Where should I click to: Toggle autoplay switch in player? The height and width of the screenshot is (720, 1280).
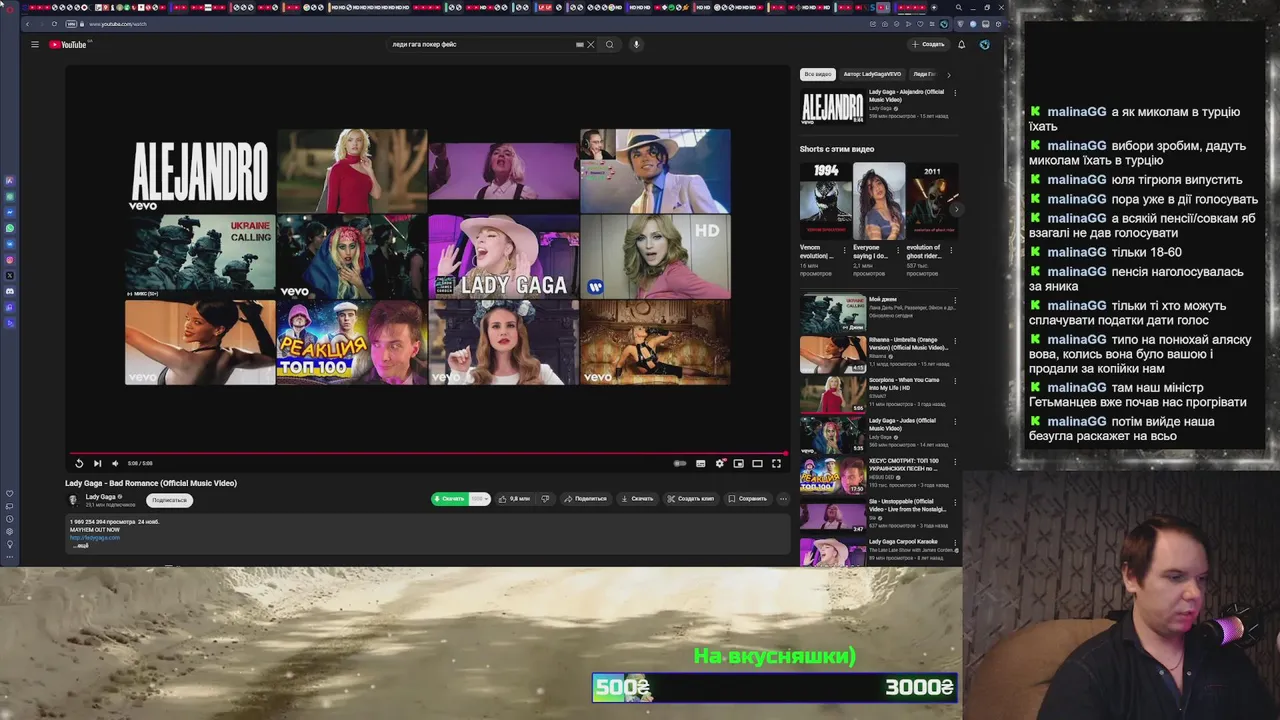coord(680,463)
